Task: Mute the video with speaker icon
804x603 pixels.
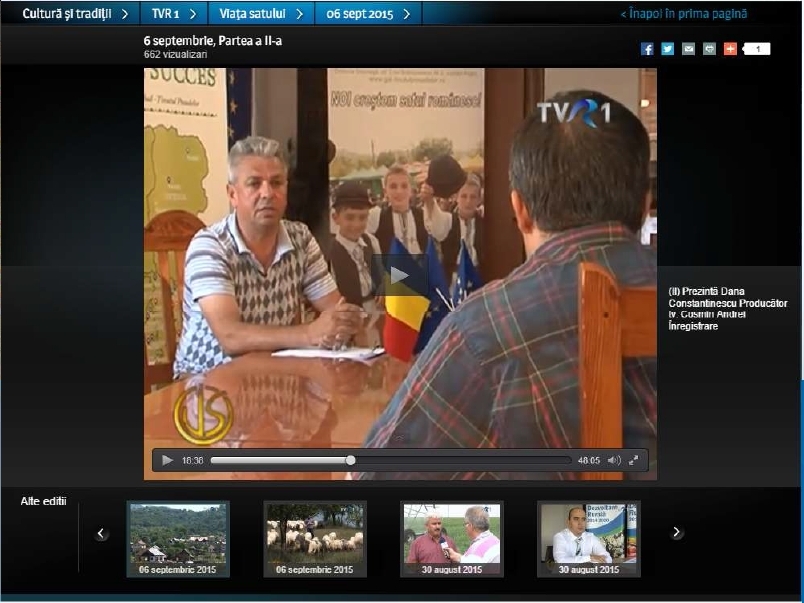Action: [614, 460]
